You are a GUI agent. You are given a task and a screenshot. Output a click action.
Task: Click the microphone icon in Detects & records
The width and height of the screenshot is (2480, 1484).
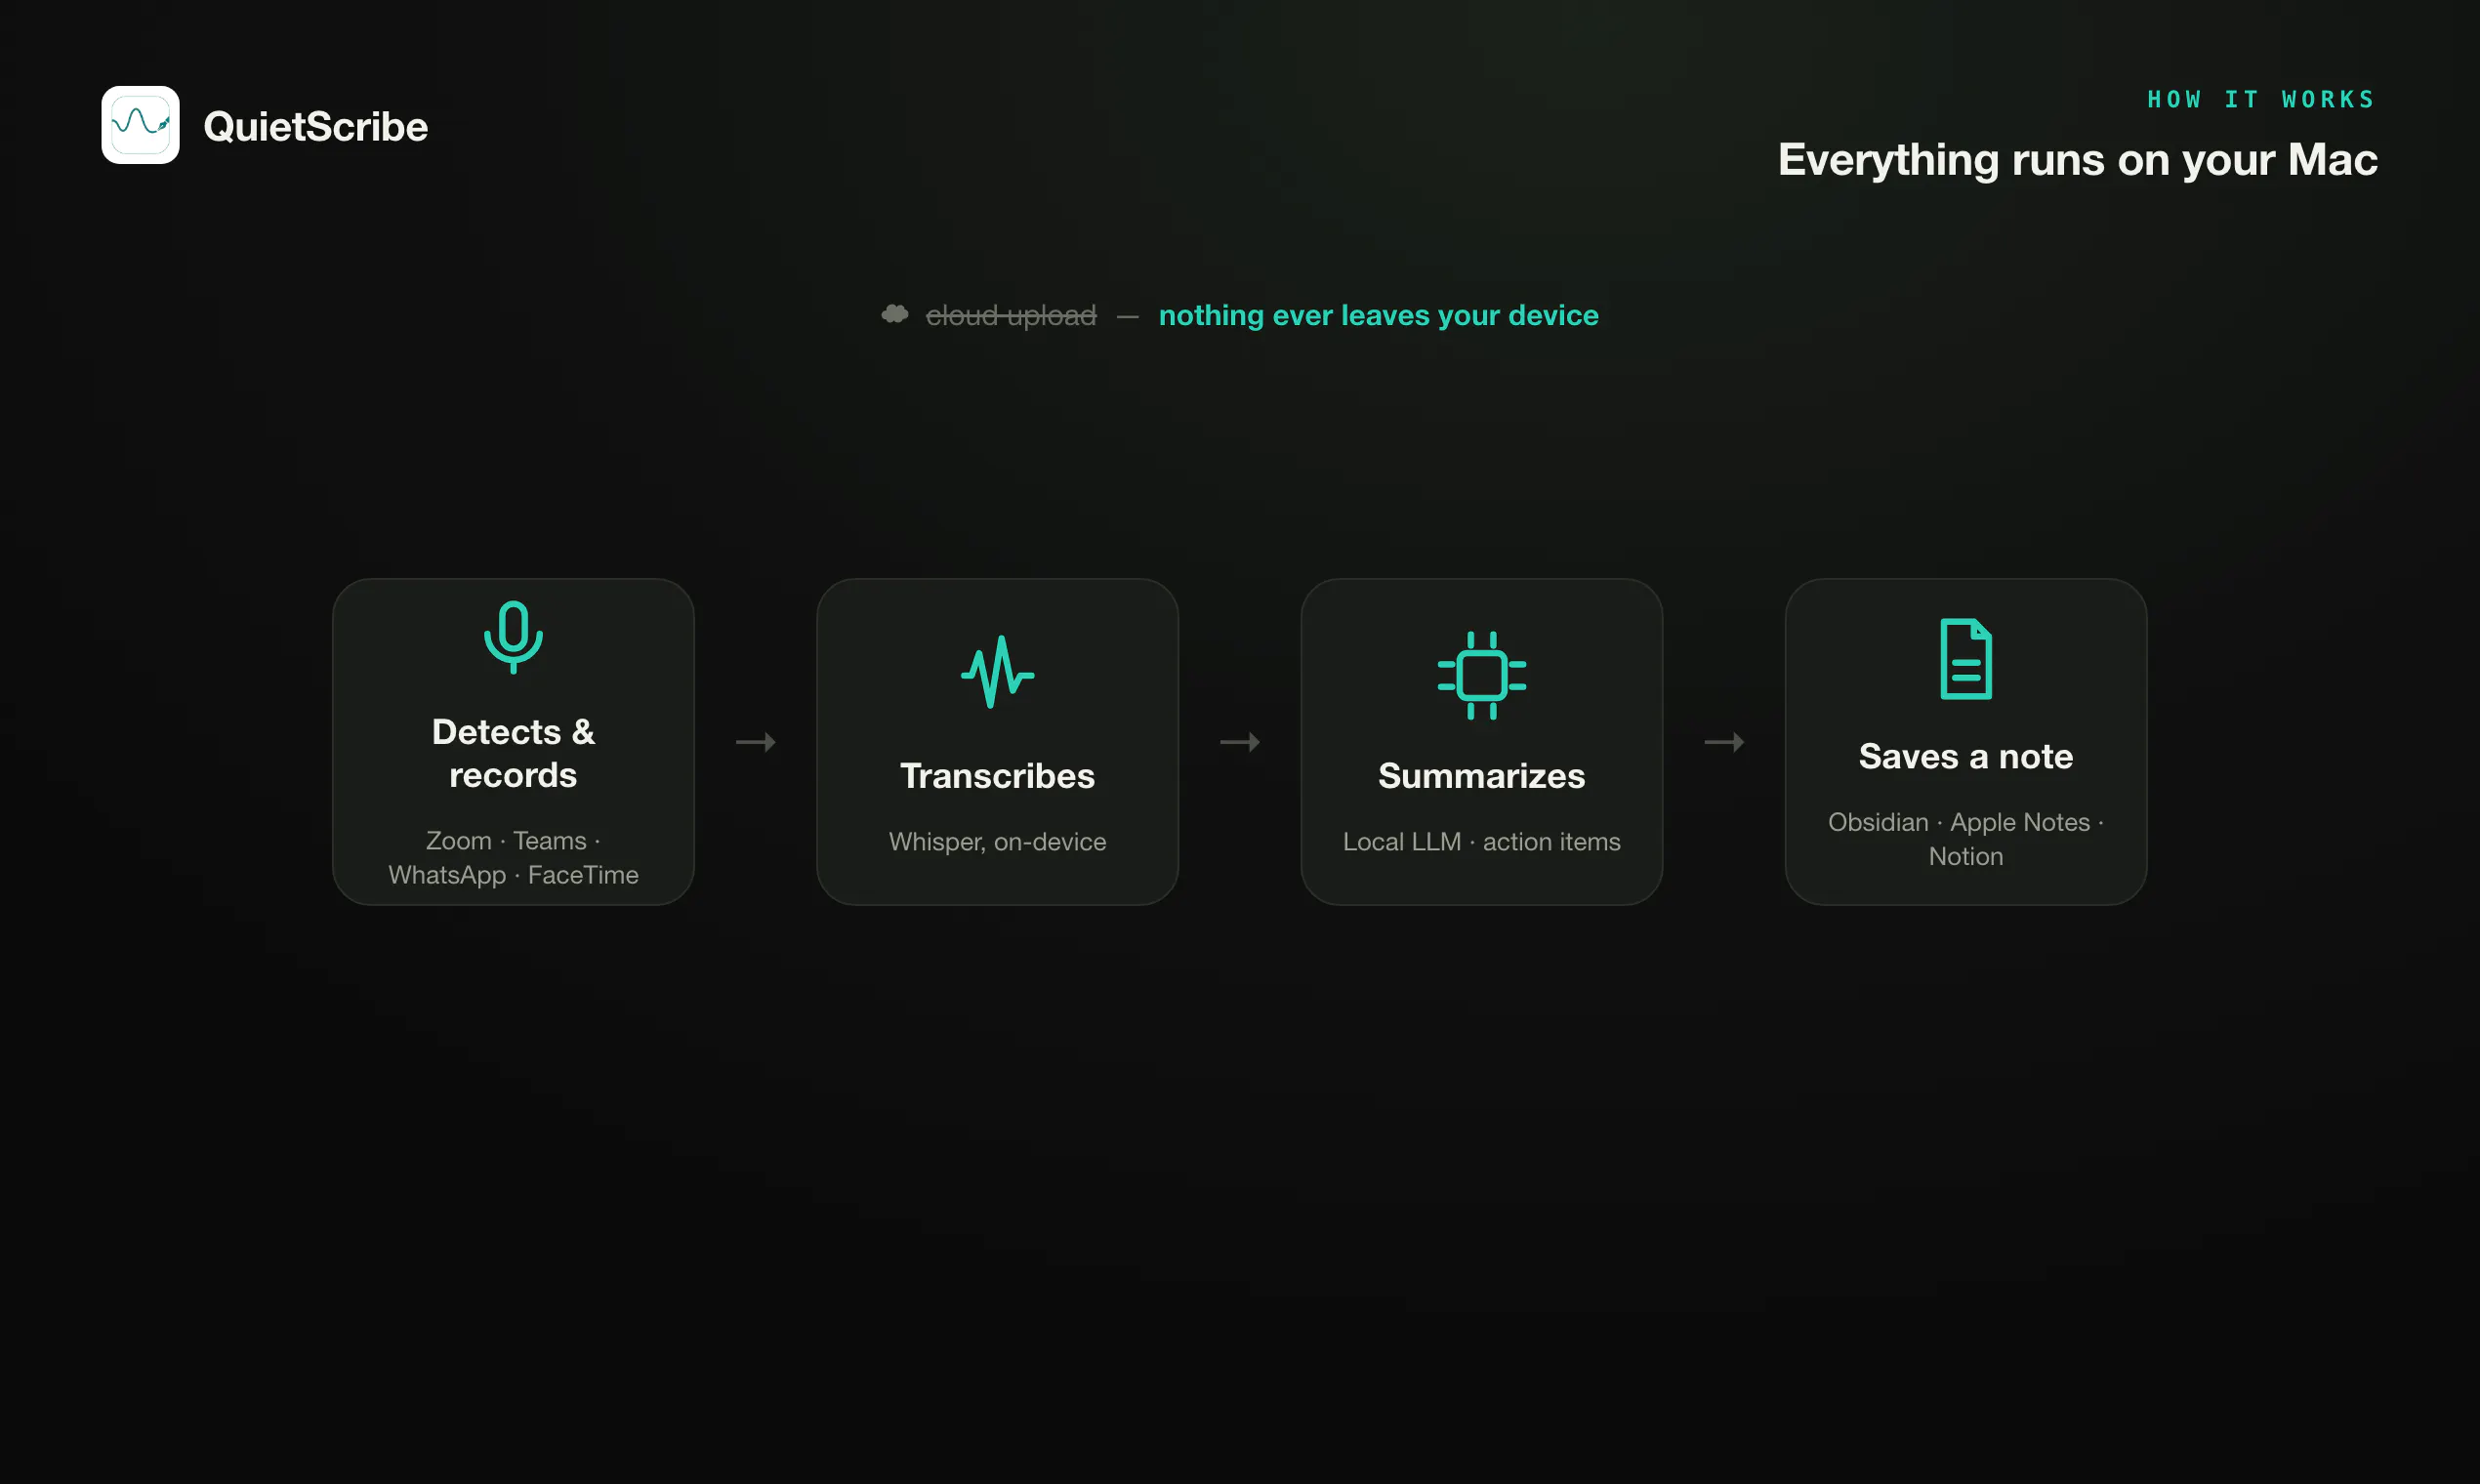(x=513, y=637)
